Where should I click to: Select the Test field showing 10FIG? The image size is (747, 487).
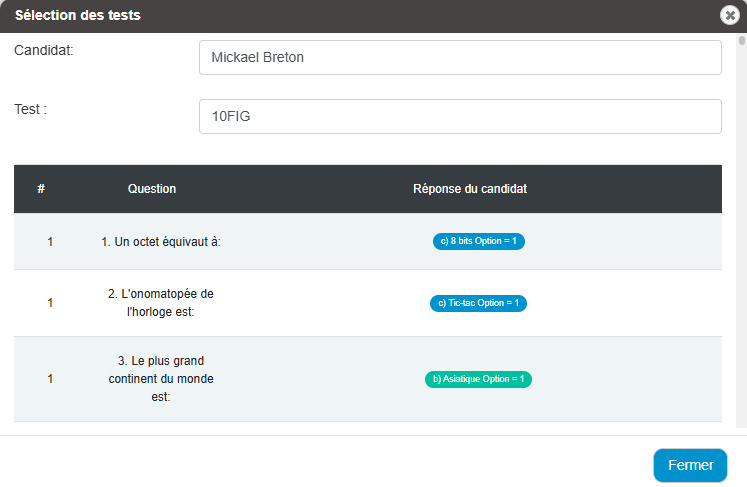pos(460,117)
